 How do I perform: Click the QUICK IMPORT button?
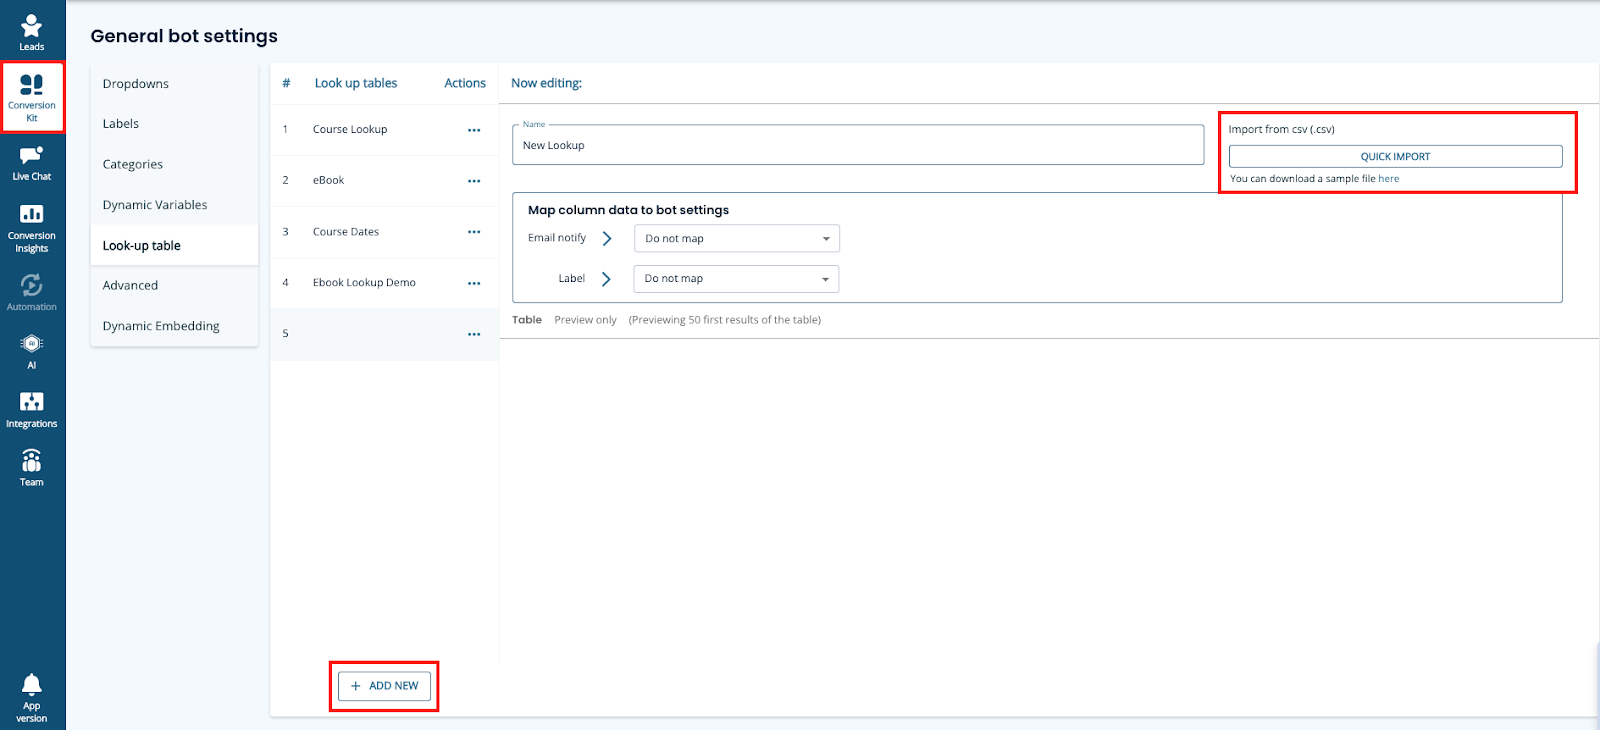pyautogui.click(x=1395, y=156)
